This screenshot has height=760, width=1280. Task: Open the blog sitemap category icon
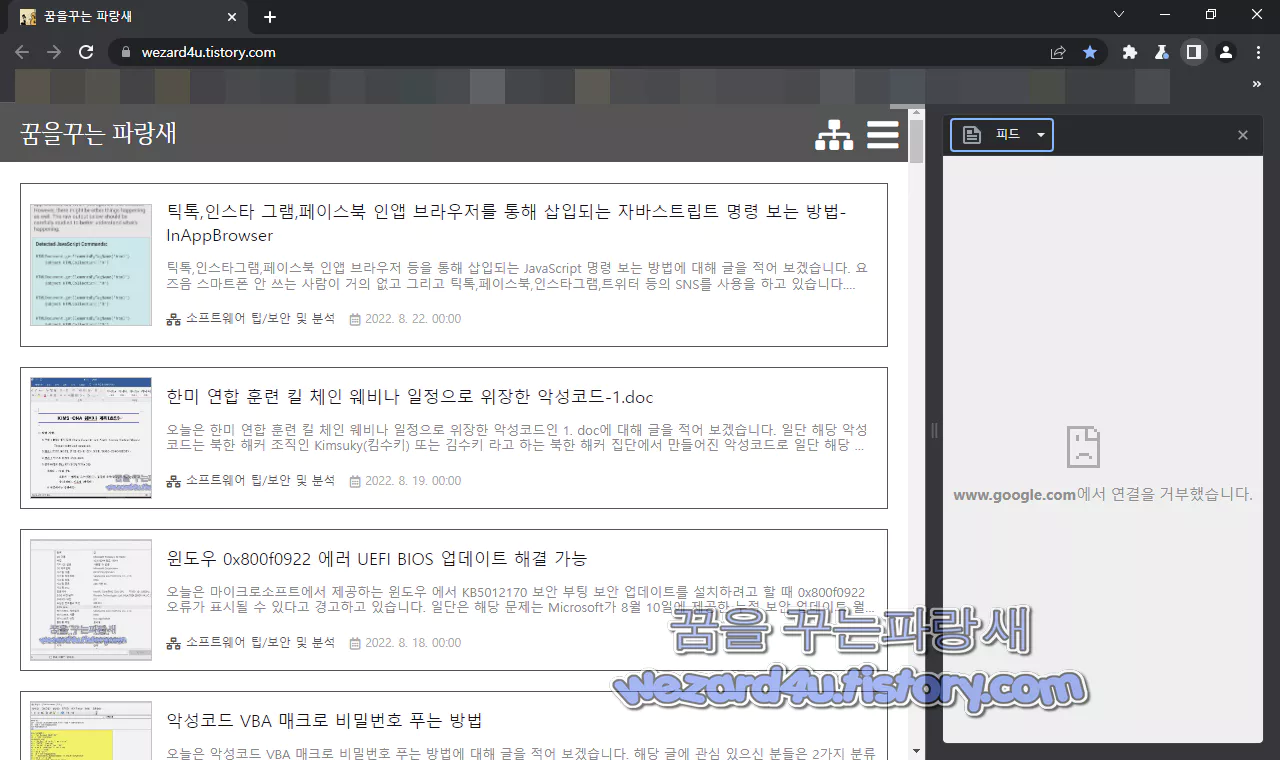pos(834,134)
